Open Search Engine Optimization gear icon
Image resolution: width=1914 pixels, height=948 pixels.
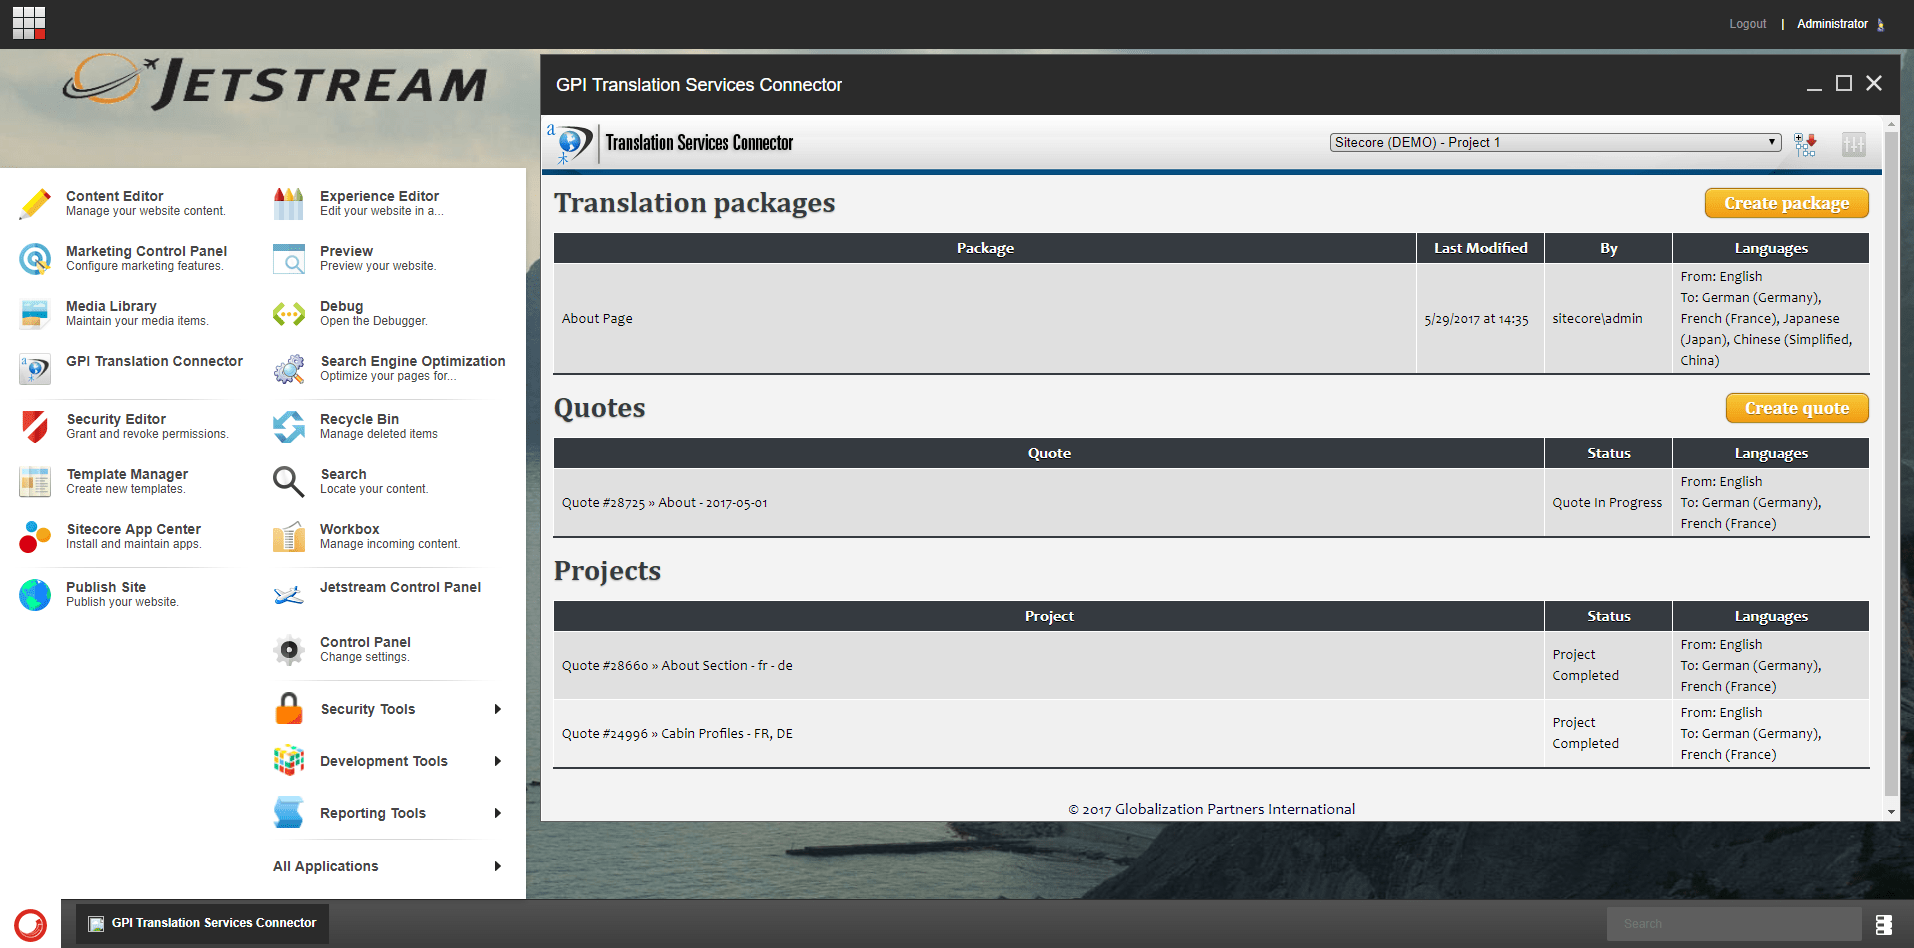[289, 369]
